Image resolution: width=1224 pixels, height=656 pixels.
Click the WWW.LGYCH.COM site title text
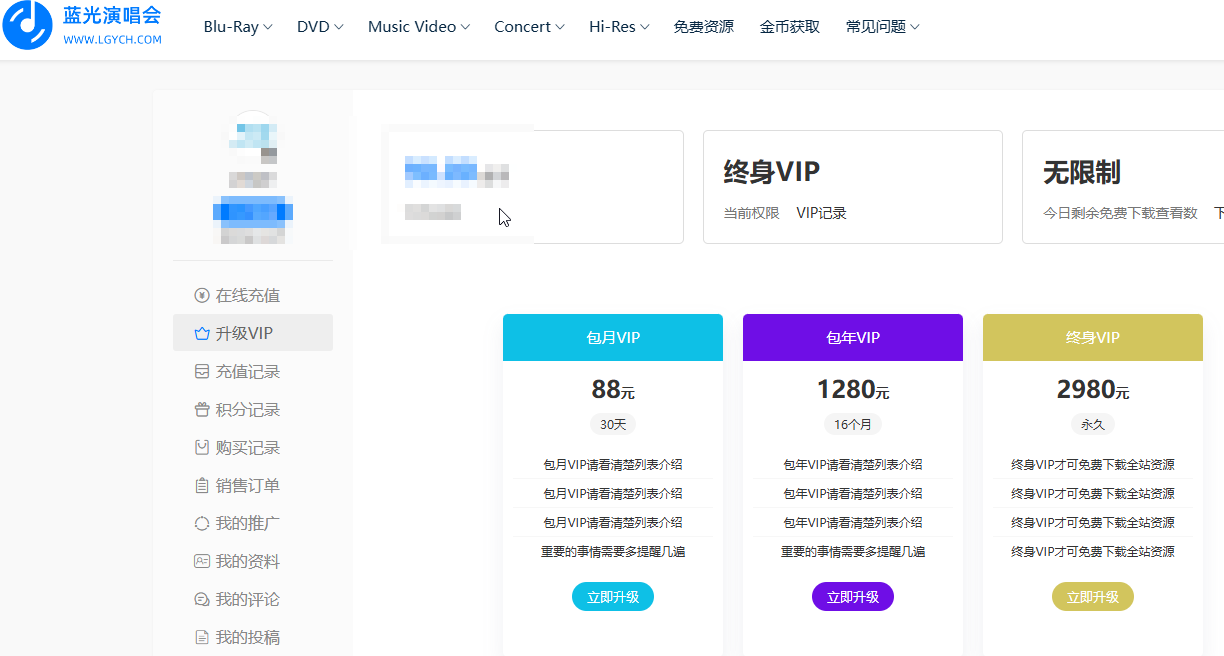[112, 40]
